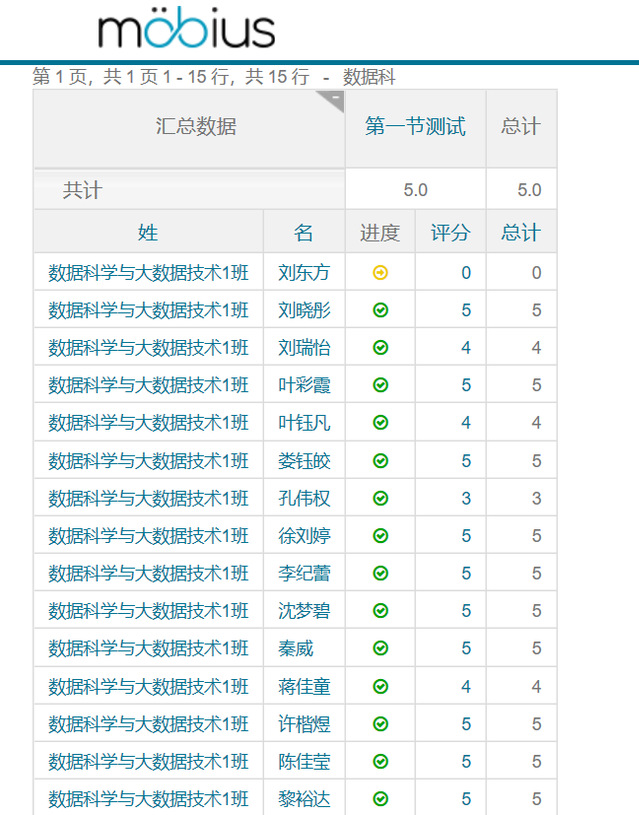Click the score 4 for 叶钰凡

point(466,423)
